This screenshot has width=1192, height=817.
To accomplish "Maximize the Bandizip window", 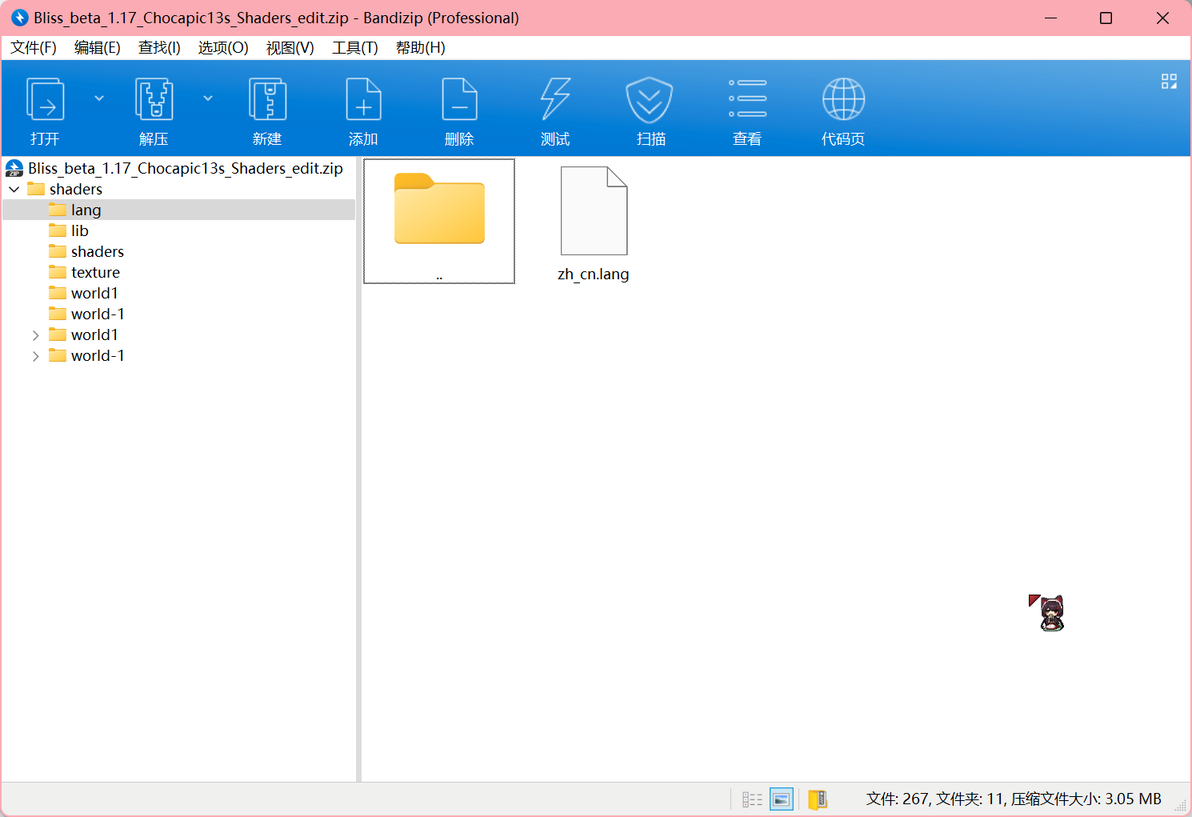I will [1106, 17].
